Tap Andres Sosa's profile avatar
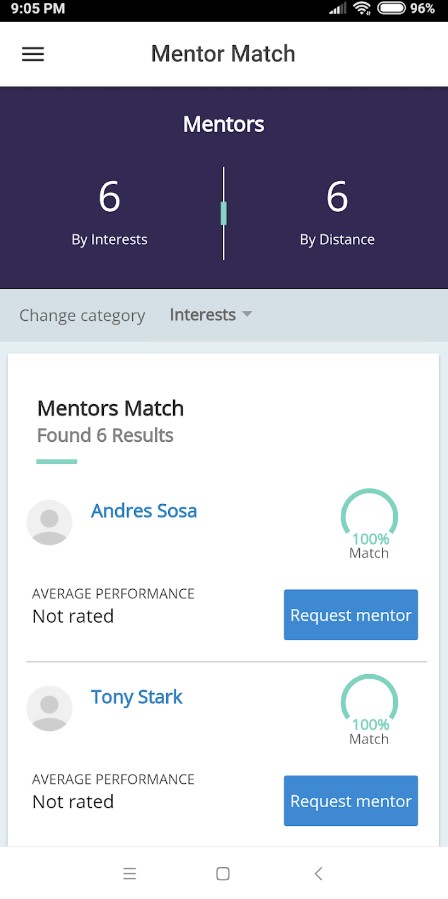The width and height of the screenshot is (448, 899). (49, 522)
